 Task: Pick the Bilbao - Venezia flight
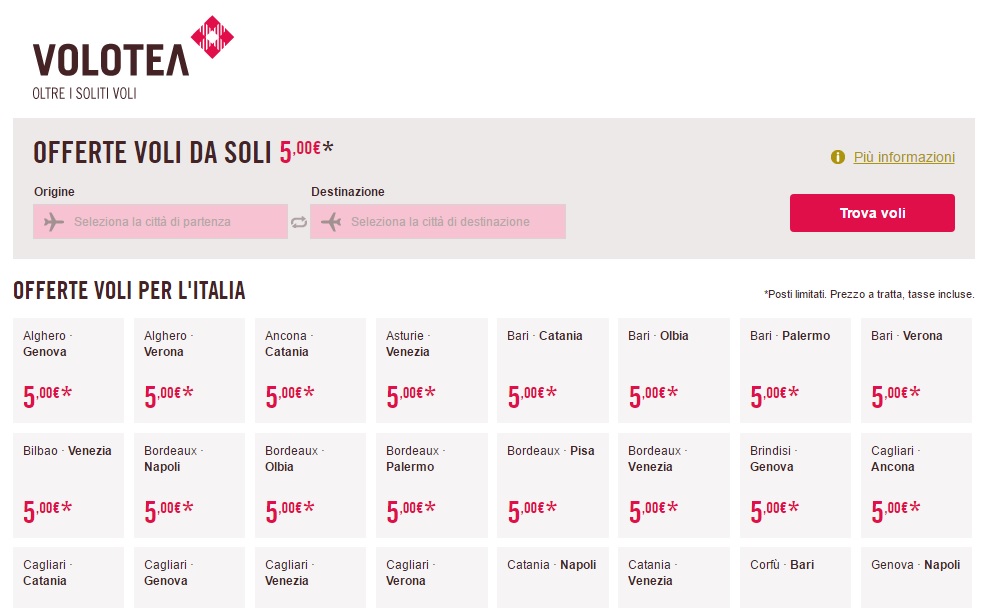click(69, 485)
